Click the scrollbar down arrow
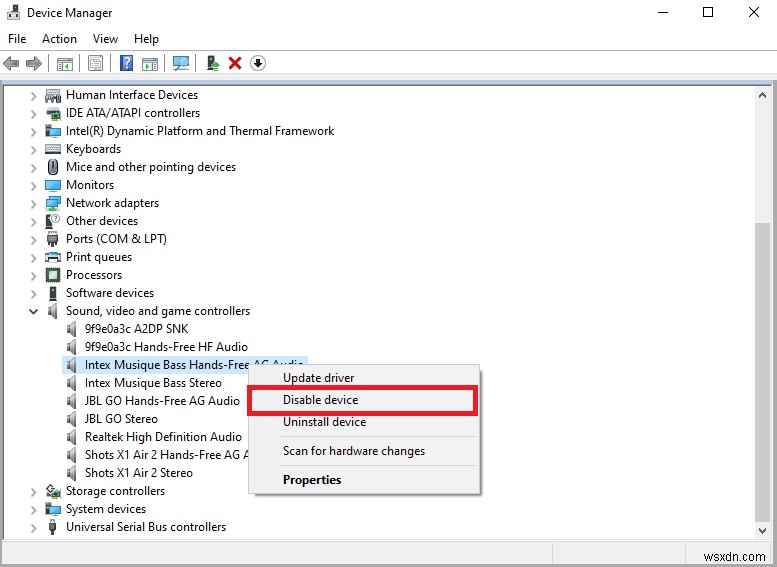This screenshot has width=777, height=567. coord(762,531)
